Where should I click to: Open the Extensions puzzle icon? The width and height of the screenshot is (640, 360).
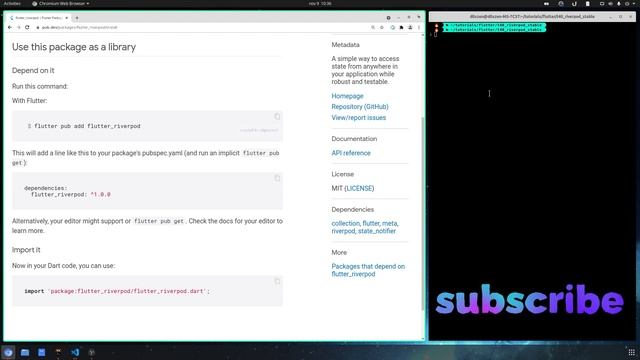(402, 27)
